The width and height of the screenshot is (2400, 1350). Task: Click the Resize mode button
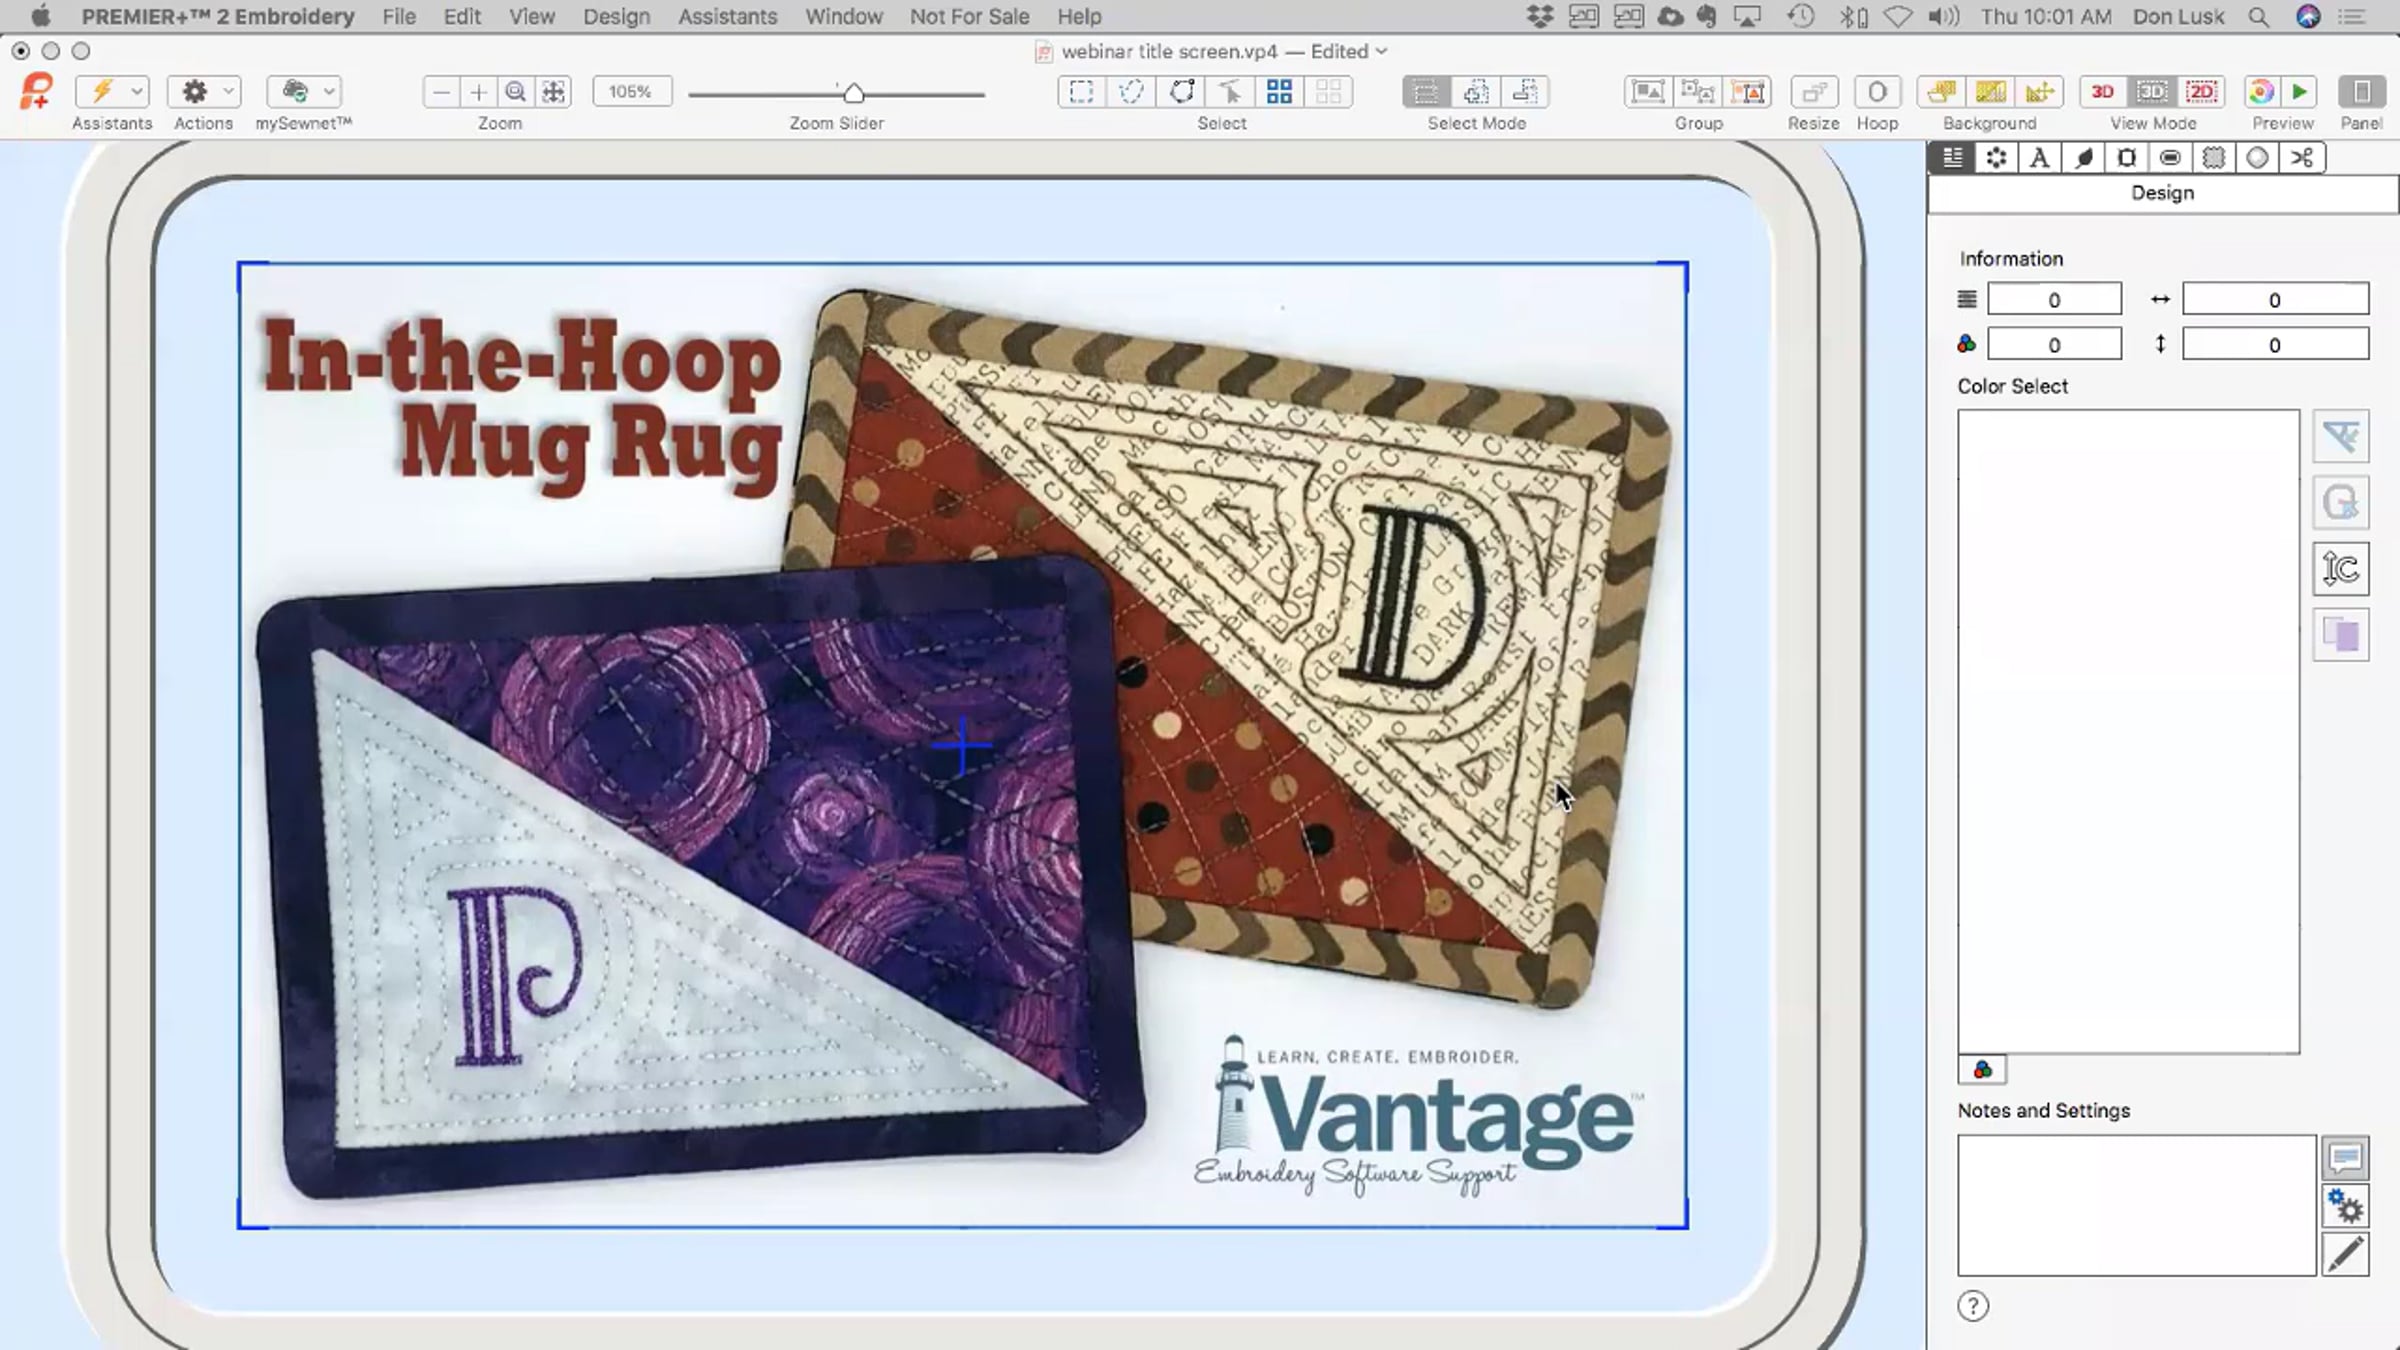pyautogui.click(x=1814, y=92)
